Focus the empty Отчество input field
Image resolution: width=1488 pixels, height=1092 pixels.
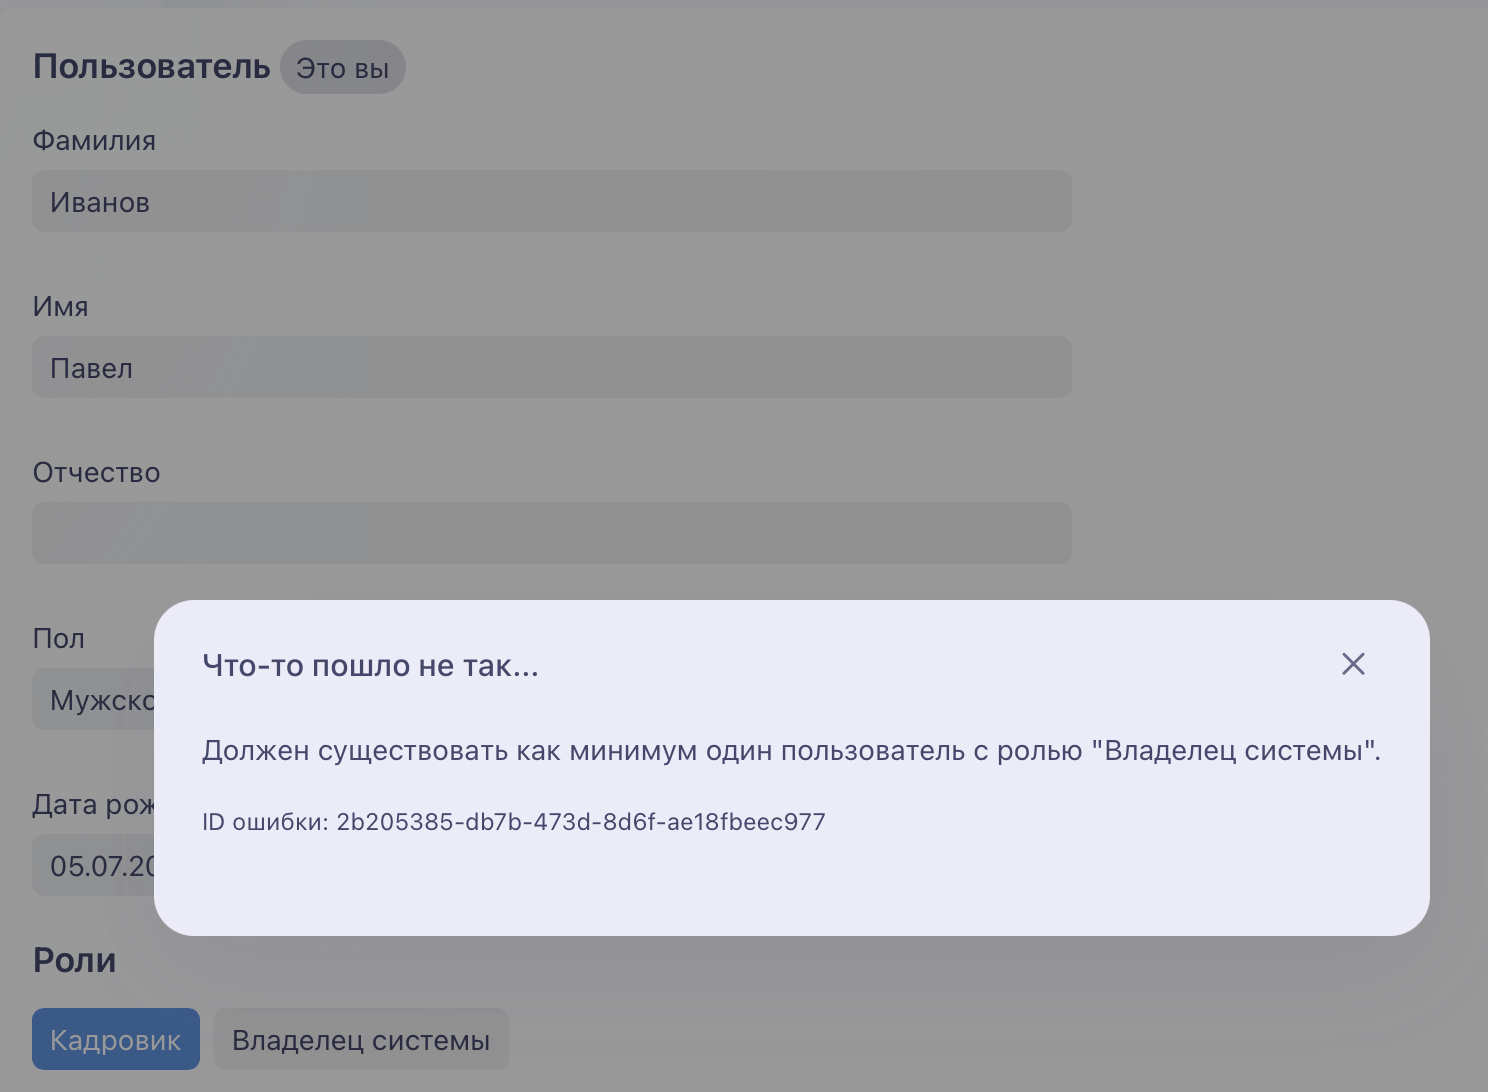552,533
